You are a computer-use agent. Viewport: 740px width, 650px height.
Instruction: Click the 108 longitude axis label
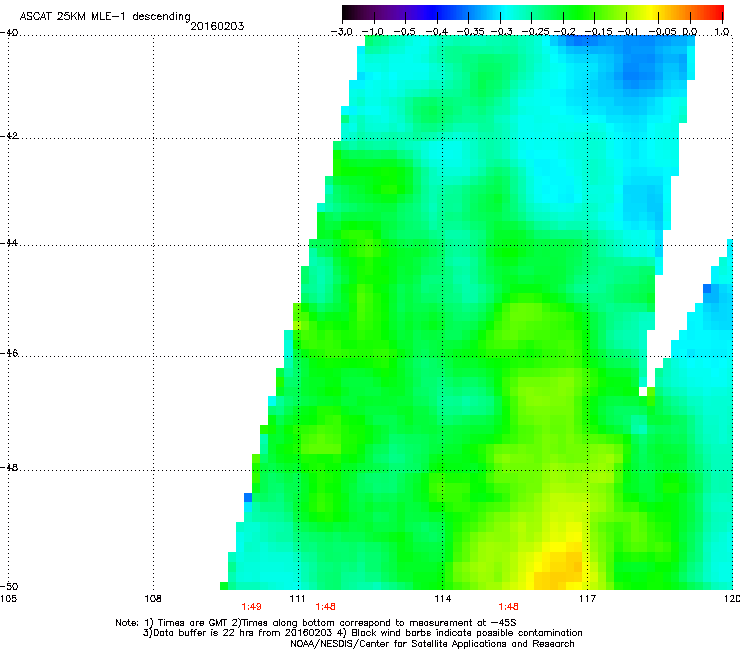coord(153,599)
